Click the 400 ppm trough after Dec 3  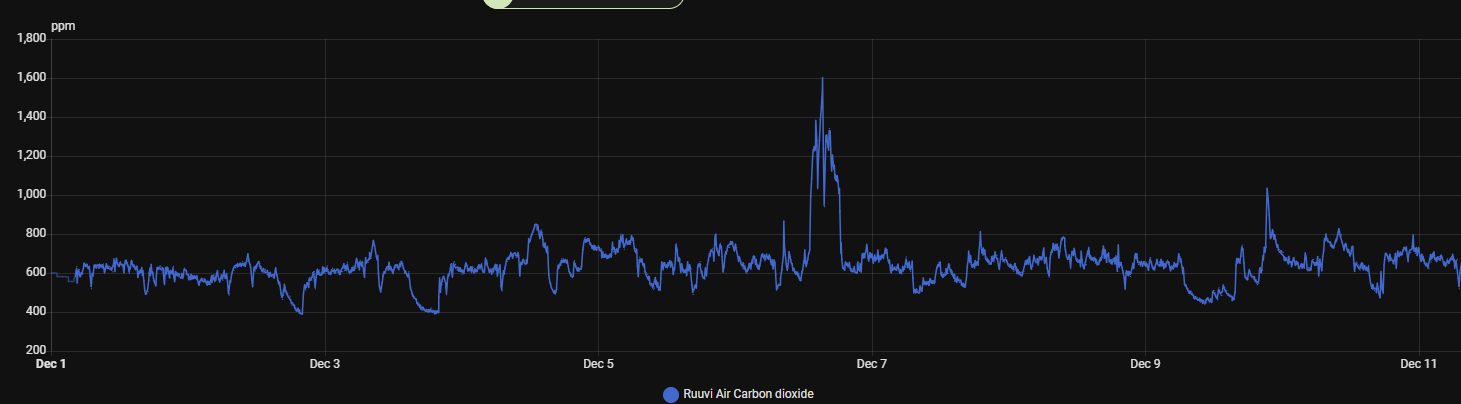point(432,312)
